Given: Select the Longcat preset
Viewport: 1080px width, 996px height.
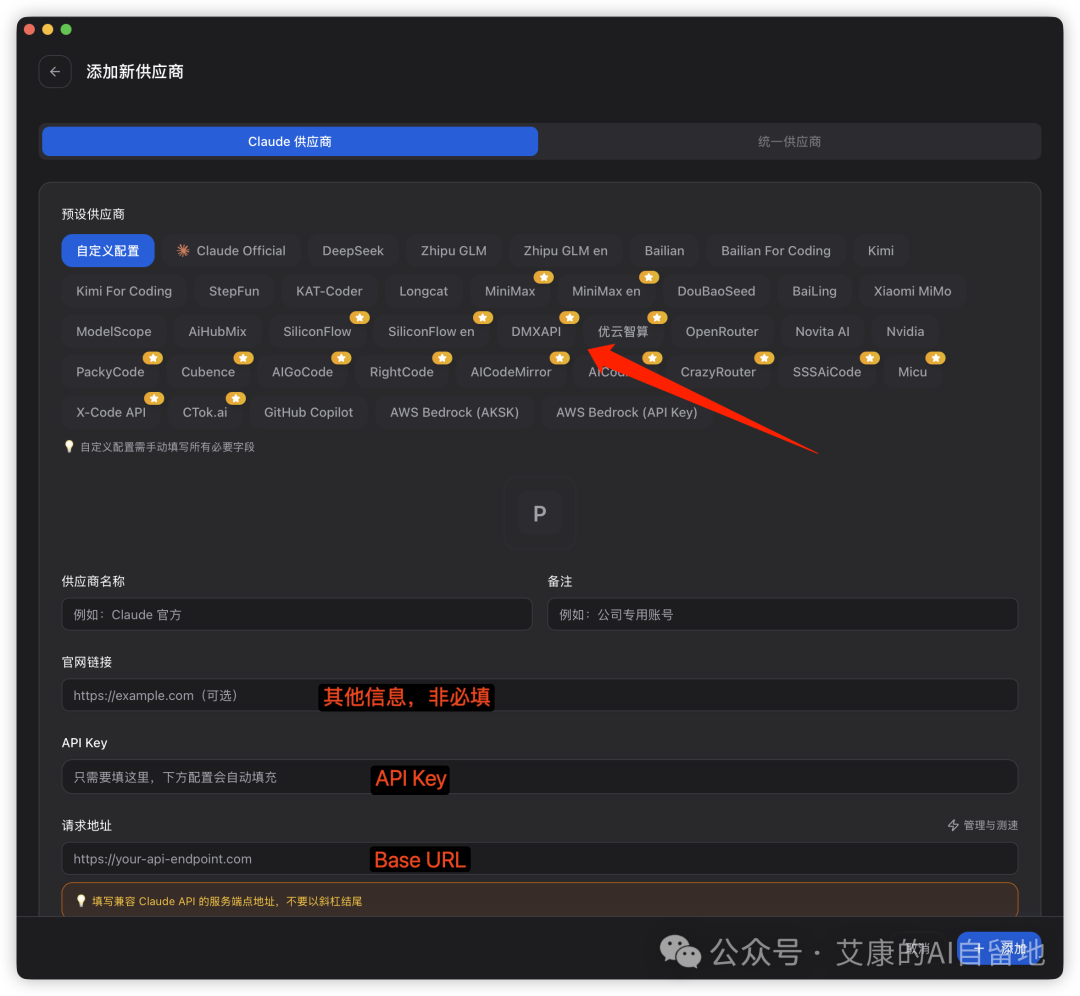Looking at the screenshot, I should (x=424, y=291).
